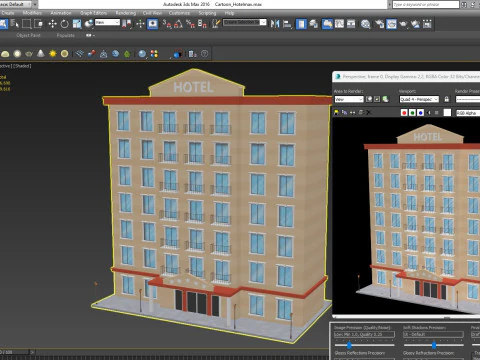Screen dimensions: 480x360
Task: Open the Material Editor
Action: click(366, 24)
